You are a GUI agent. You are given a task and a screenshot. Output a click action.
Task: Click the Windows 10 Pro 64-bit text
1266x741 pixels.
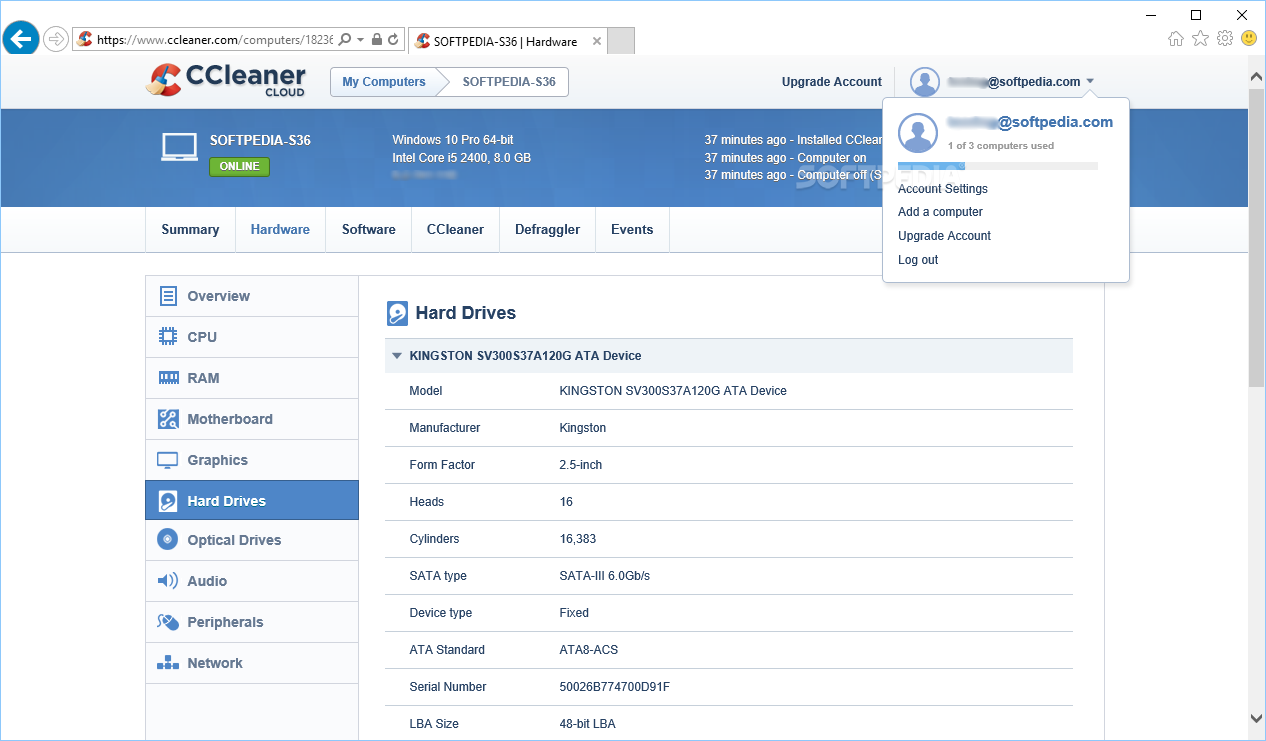pos(453,140)
